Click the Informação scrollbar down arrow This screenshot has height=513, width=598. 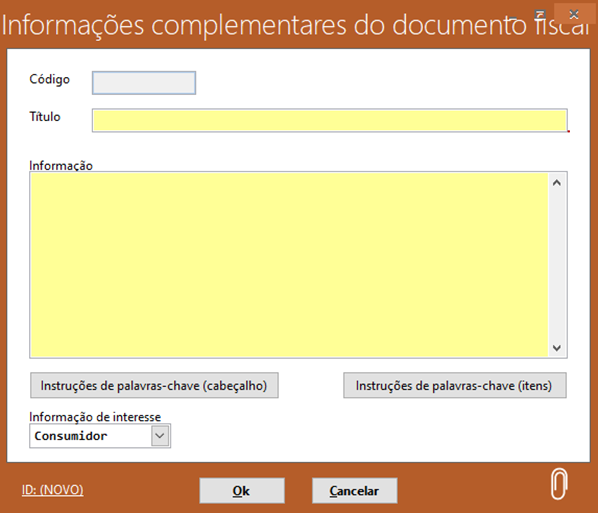pos(557,348)
